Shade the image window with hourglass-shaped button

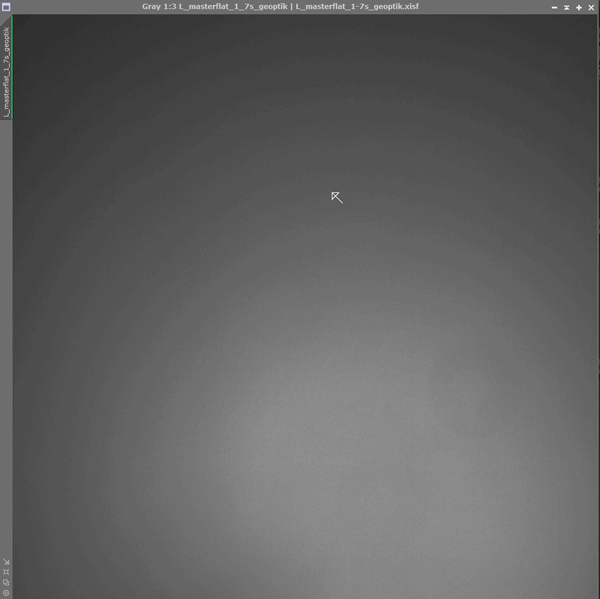[566, 7]
